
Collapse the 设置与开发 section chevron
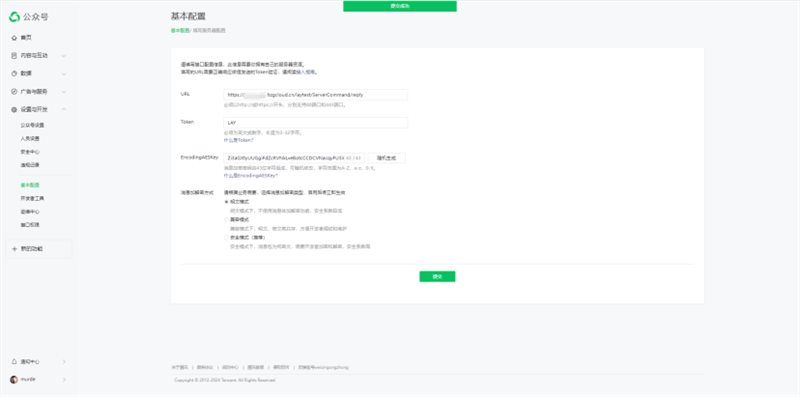click(x=64, y=109)
